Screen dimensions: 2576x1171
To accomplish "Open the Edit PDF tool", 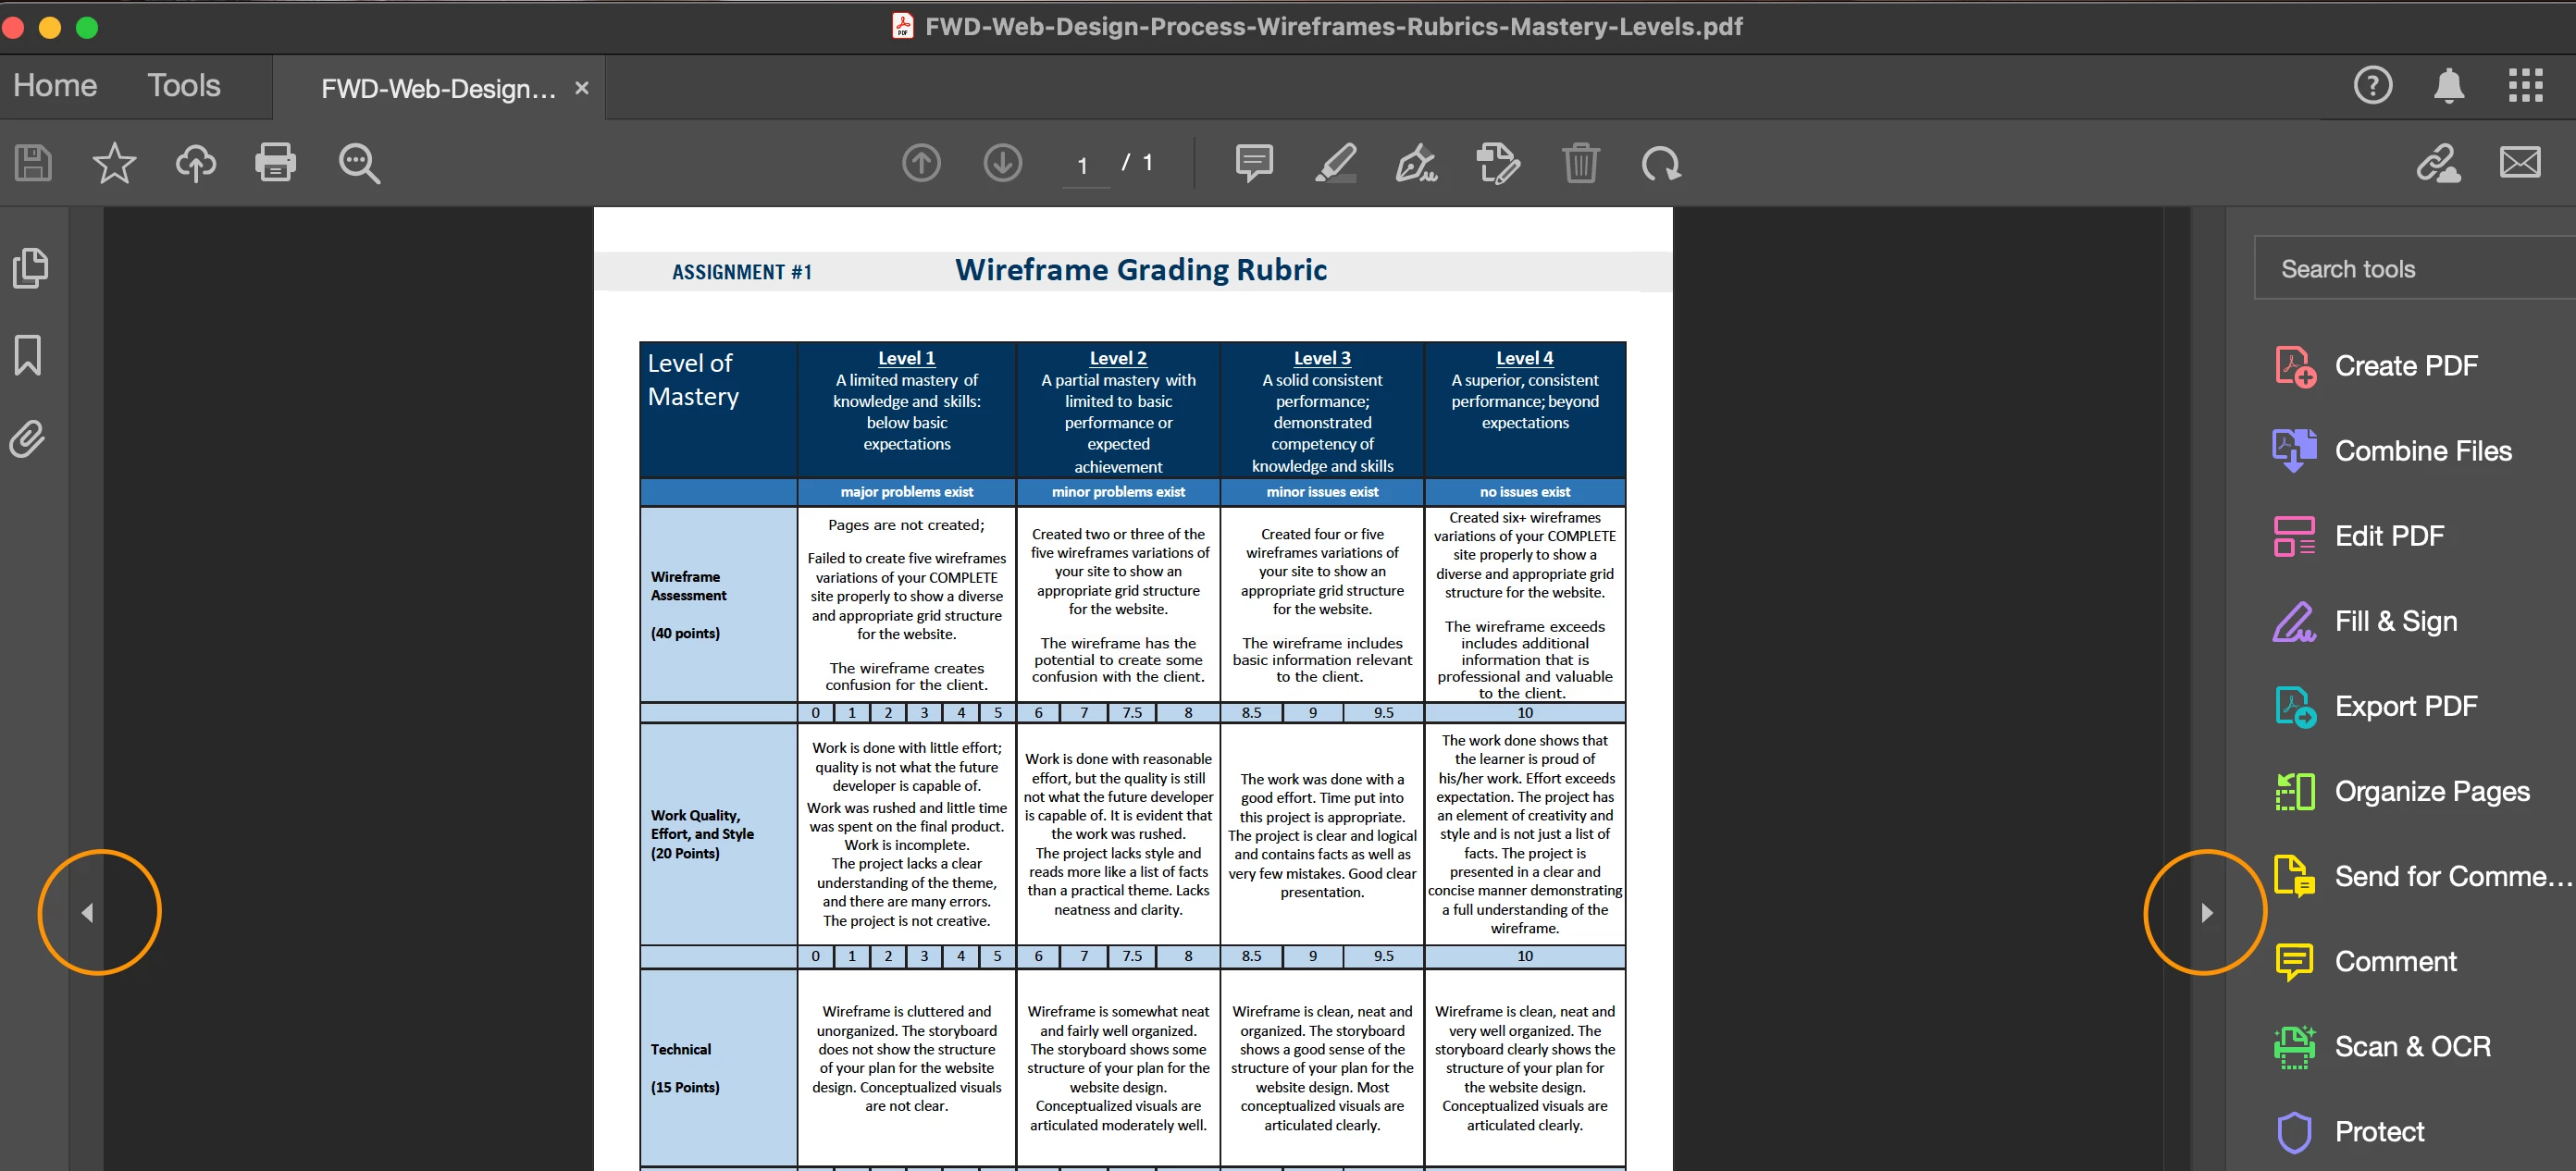I will point(2388,536).
